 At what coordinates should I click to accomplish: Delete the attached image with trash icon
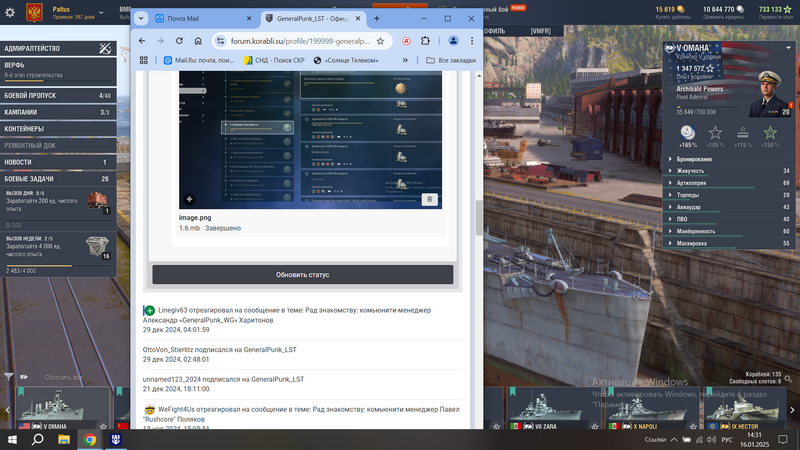click(430, 199)
